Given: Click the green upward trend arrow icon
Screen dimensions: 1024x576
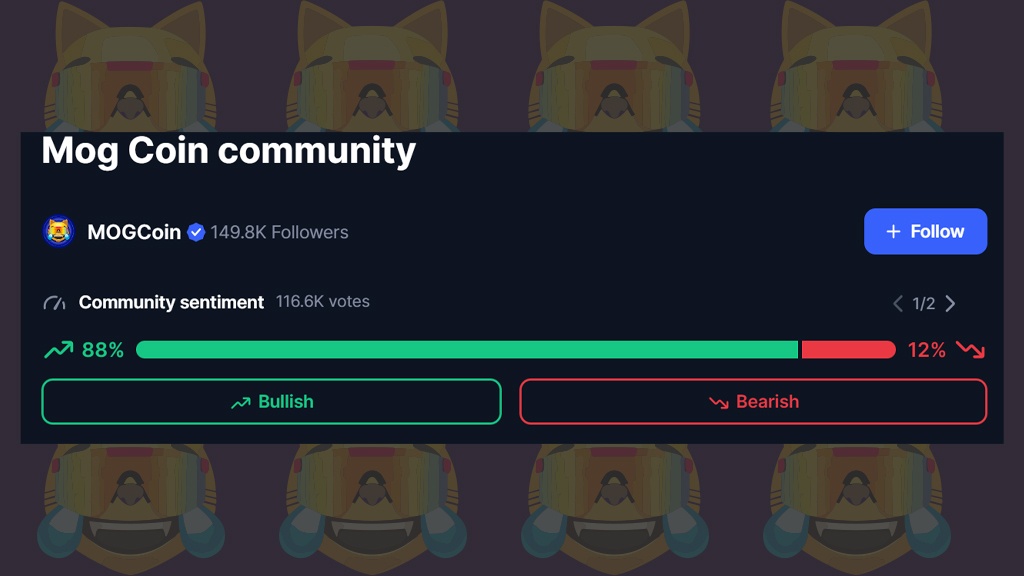Looking at the screenshot, I should (58, 350).
